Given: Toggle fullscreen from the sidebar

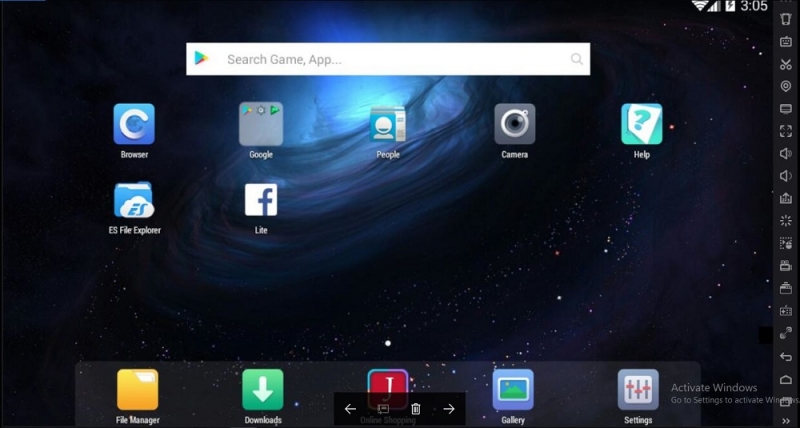Looking at the screenshot, I should pyautogui.click(x=786, y=131).
